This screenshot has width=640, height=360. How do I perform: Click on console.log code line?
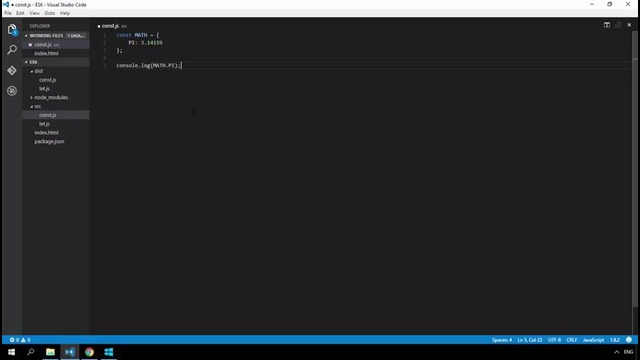tap(149, 65)
